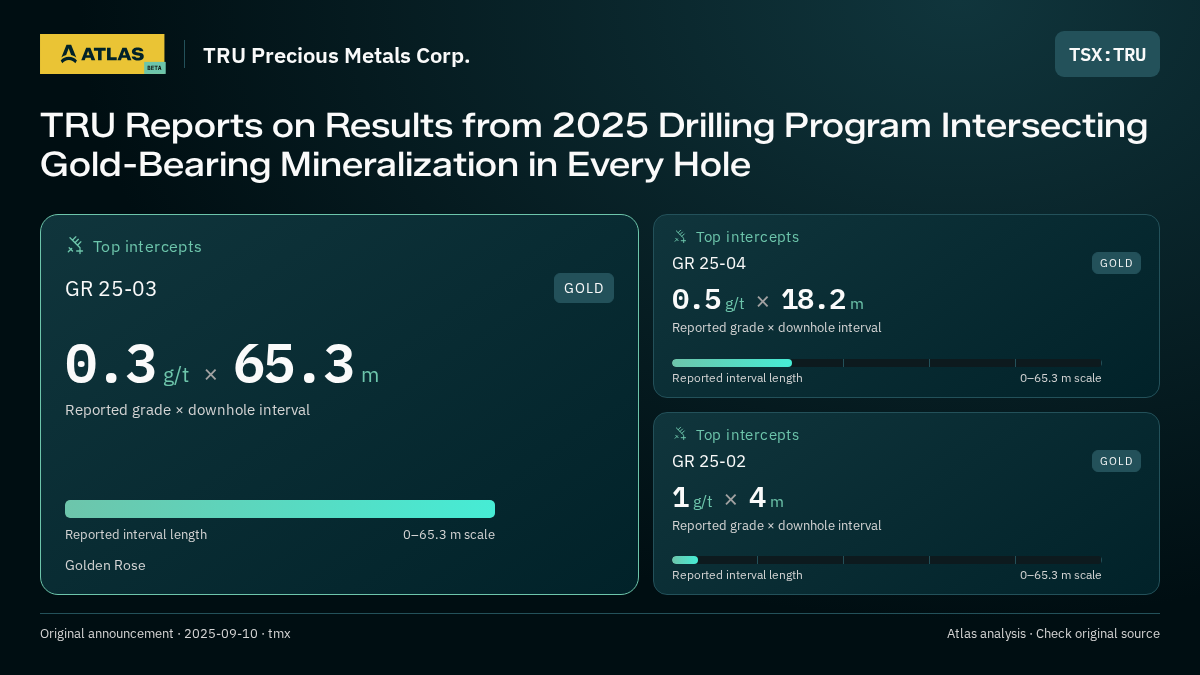Click the GR 25-03 interval length bar
The image size is (1200, 675).
point(280,509)
